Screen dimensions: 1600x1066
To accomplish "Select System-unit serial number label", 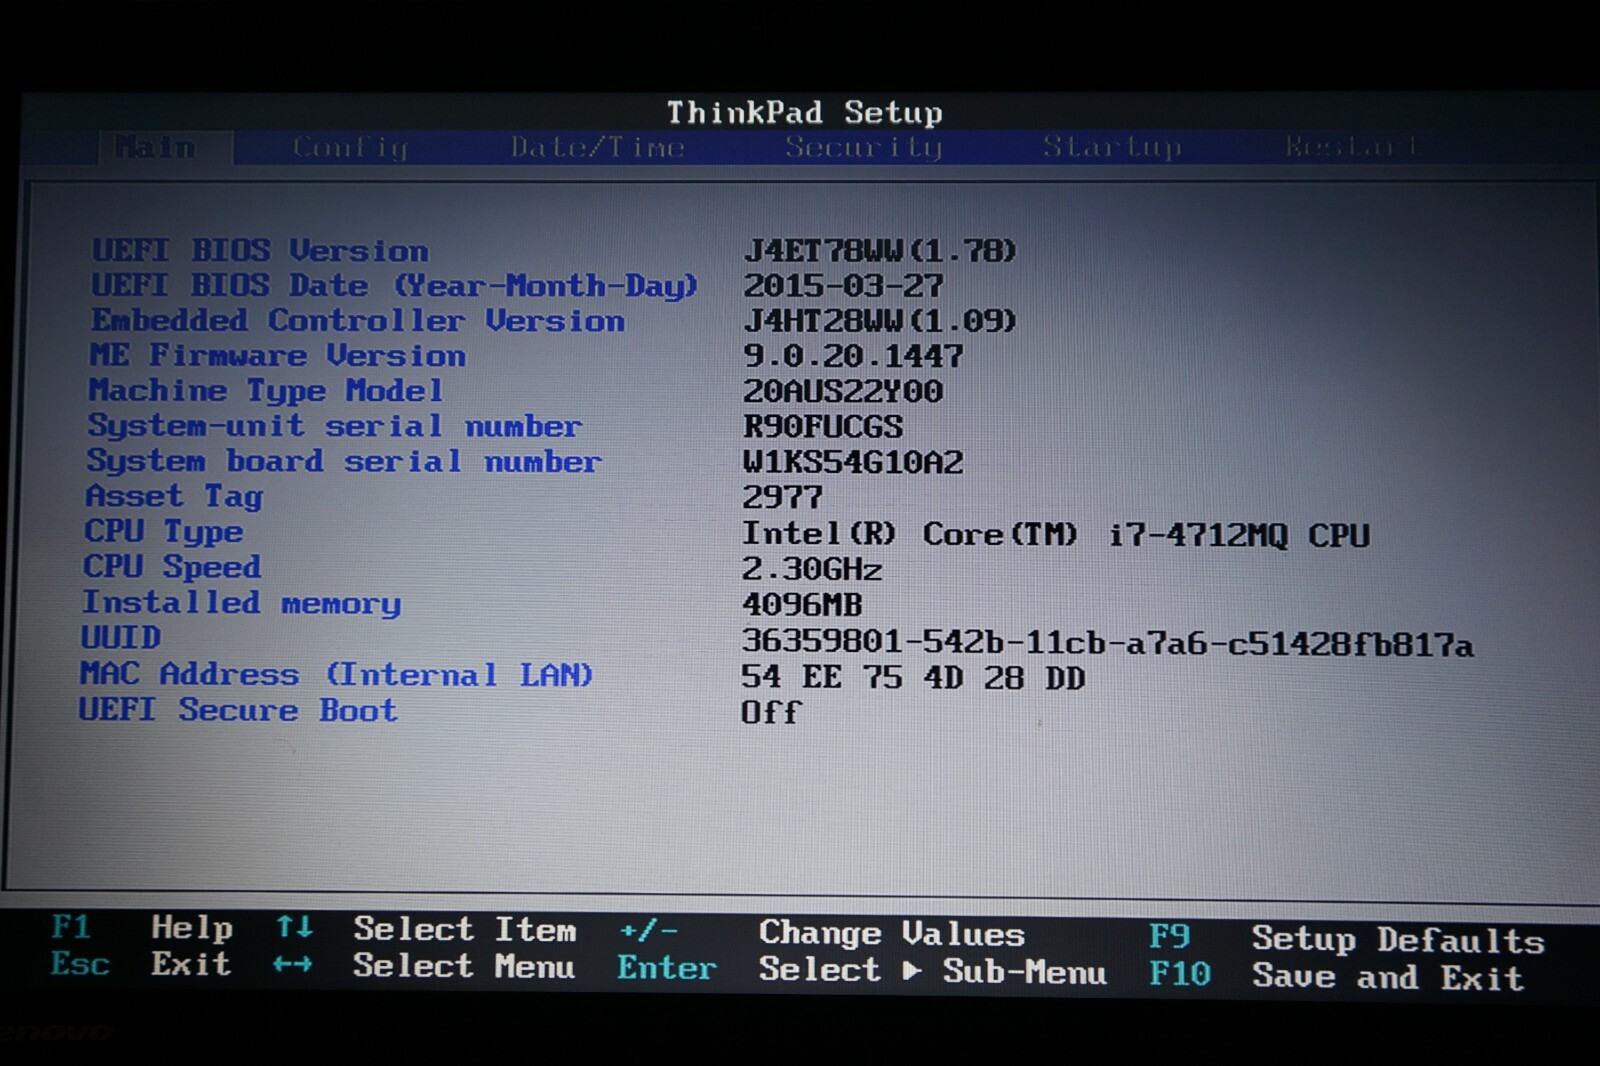I will coord(334,426).
